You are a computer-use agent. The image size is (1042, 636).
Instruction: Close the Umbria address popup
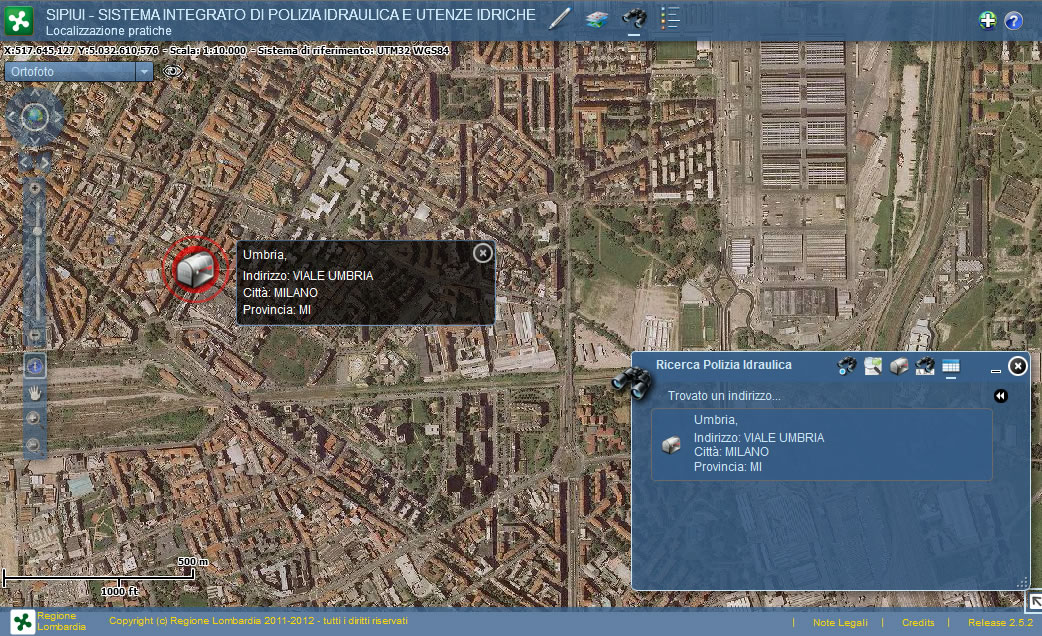(x=483, y=253)
